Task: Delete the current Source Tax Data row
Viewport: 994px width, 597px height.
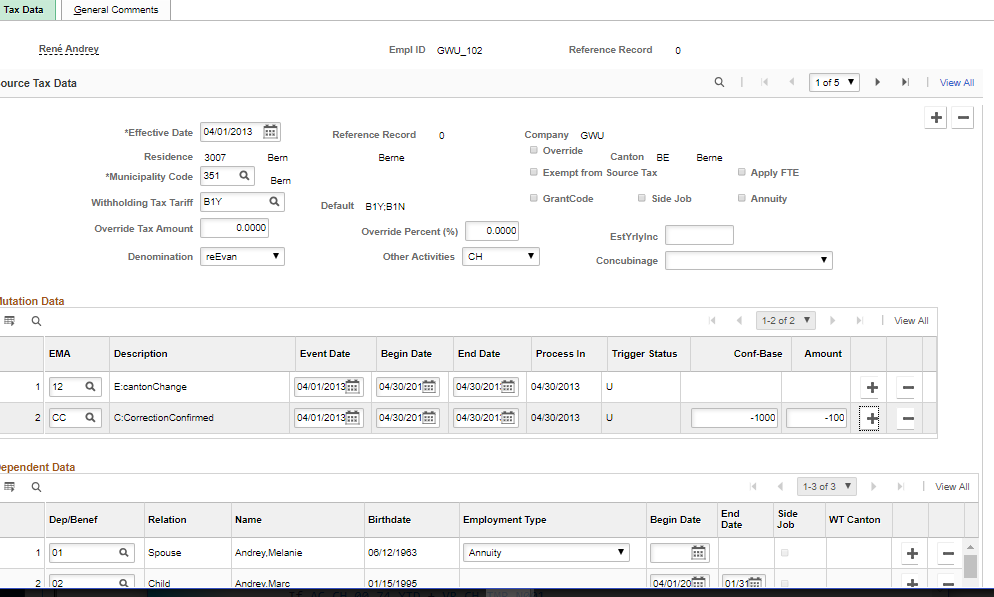Action: (x=963, y=118)
